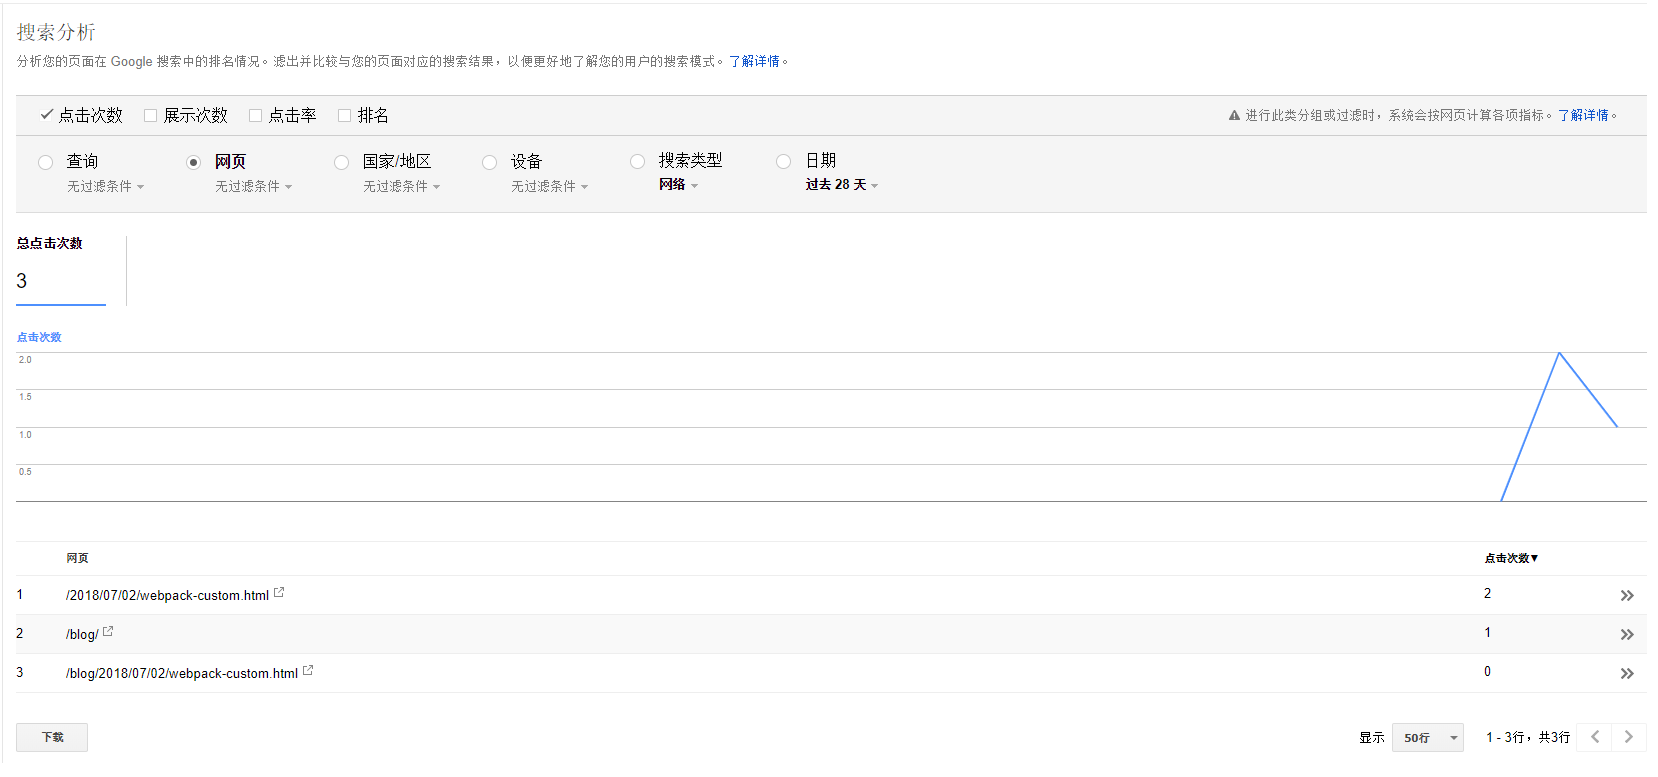The height and width of the screenshot is (777, 1658).
Task: Click the 1 - 3行，共3行 pagination text
Action: coord(1528,737)
